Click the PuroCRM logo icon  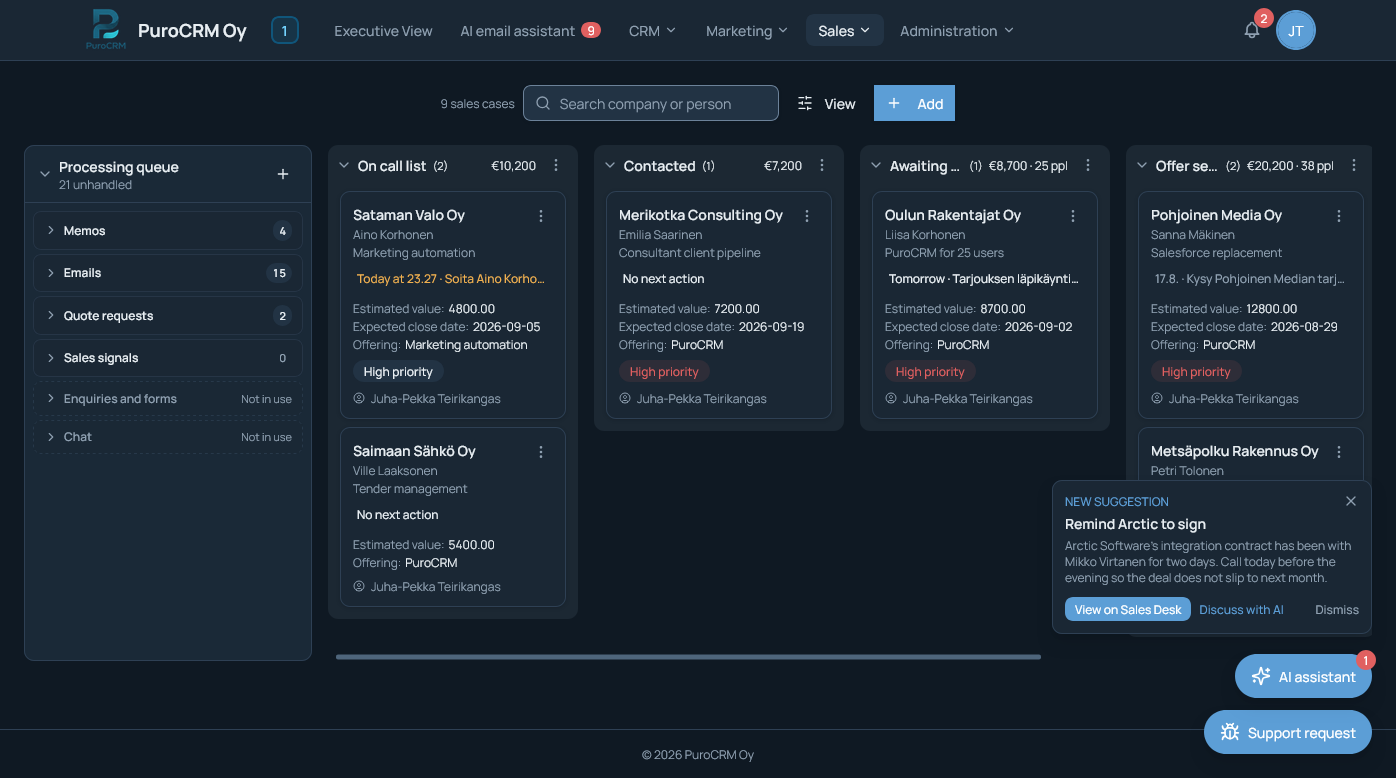105,29
